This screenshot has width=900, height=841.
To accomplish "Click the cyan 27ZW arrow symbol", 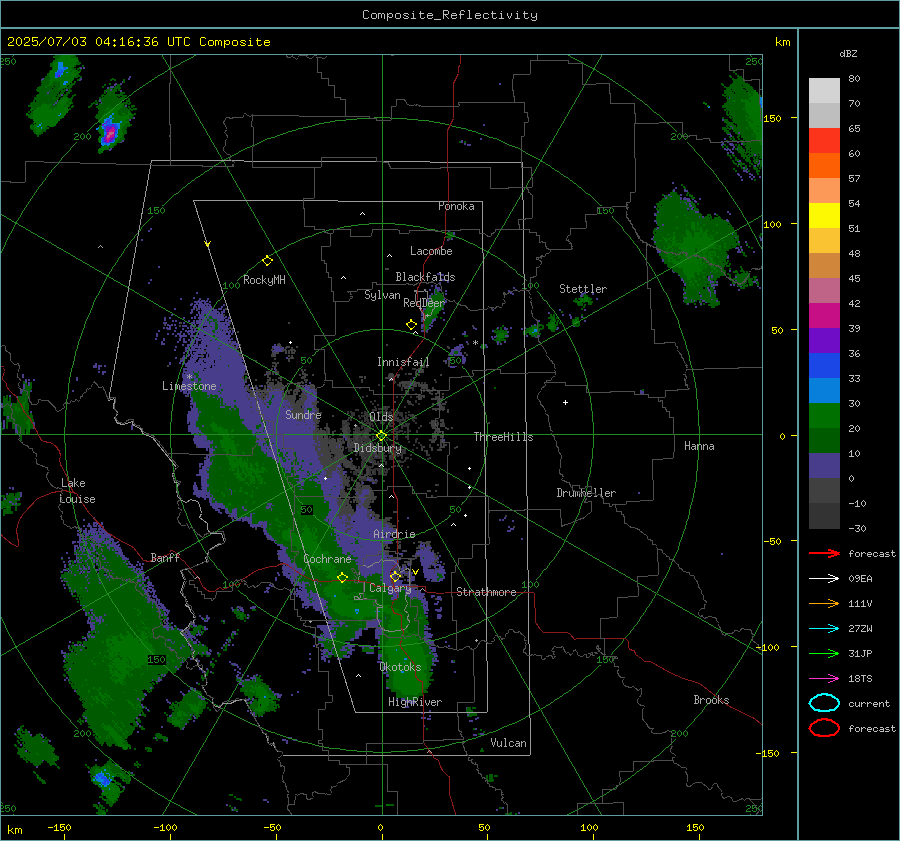I will 824,629.
